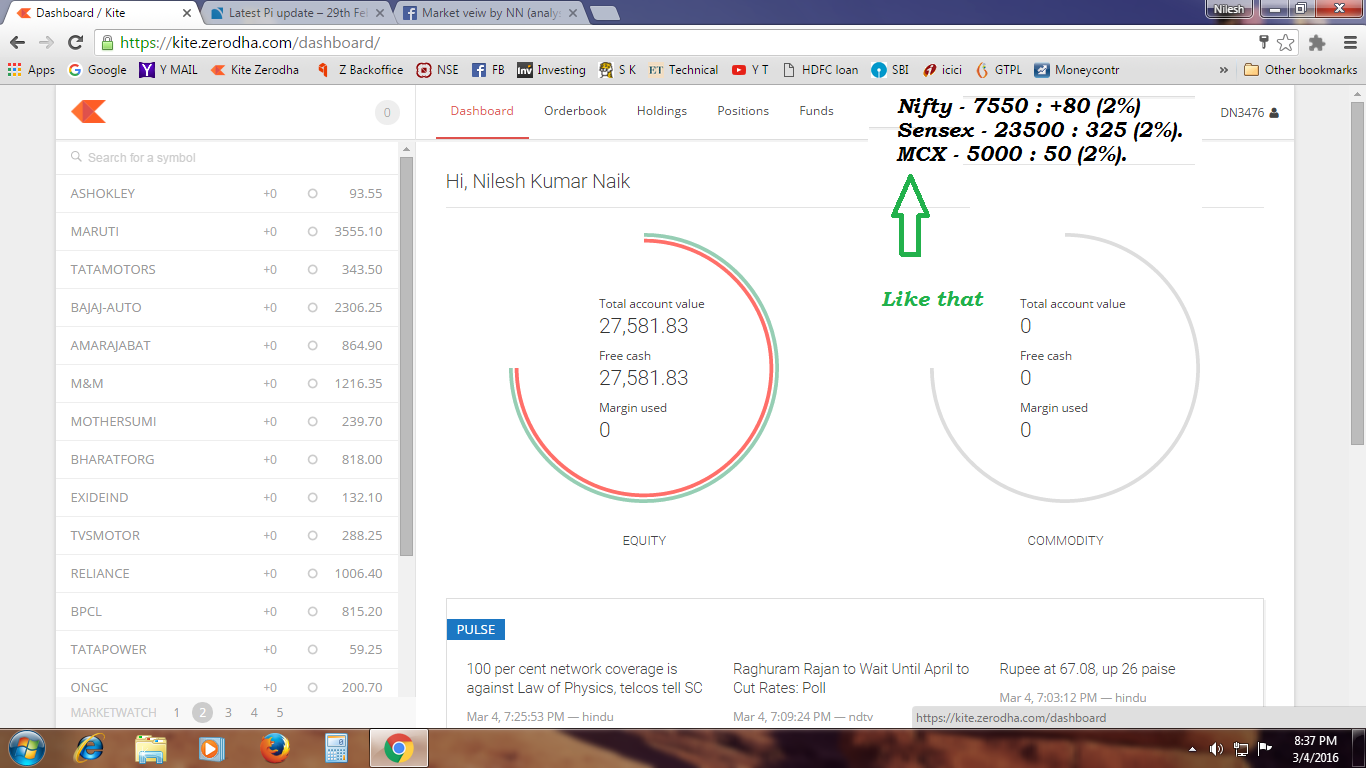Image resolution: width=1366 pixels, height=768 pixels.
Task: Select the MARUTI watchlist row
Action: pos(227,231)
